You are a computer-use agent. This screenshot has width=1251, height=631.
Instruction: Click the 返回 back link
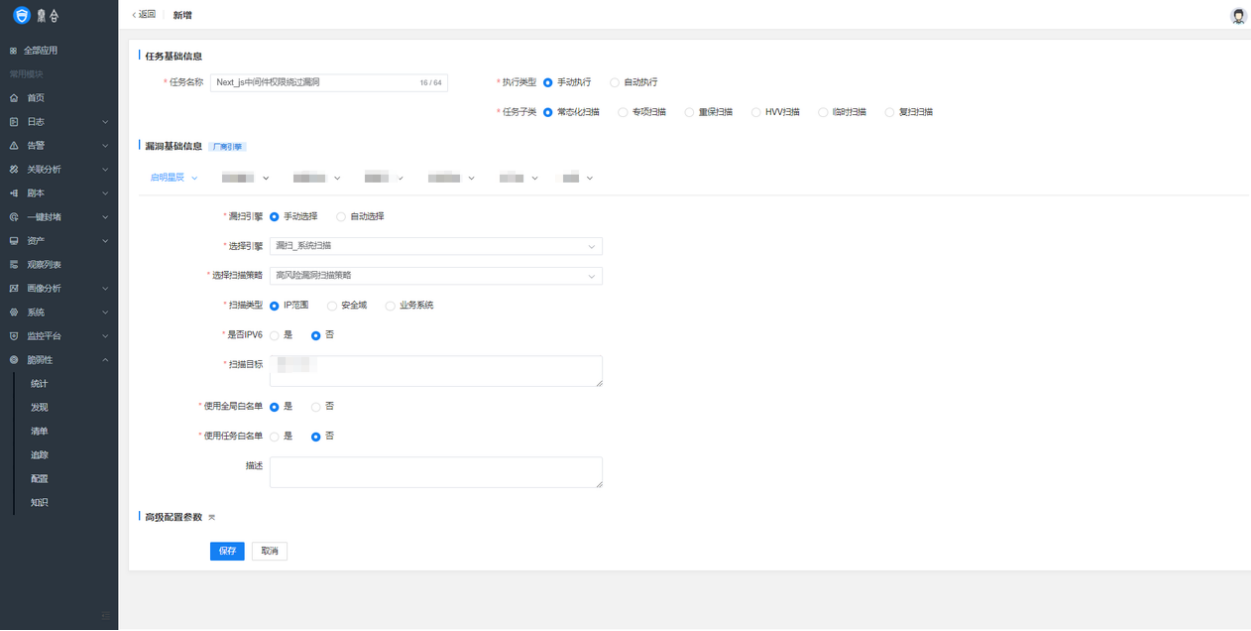tap(145, 15)
